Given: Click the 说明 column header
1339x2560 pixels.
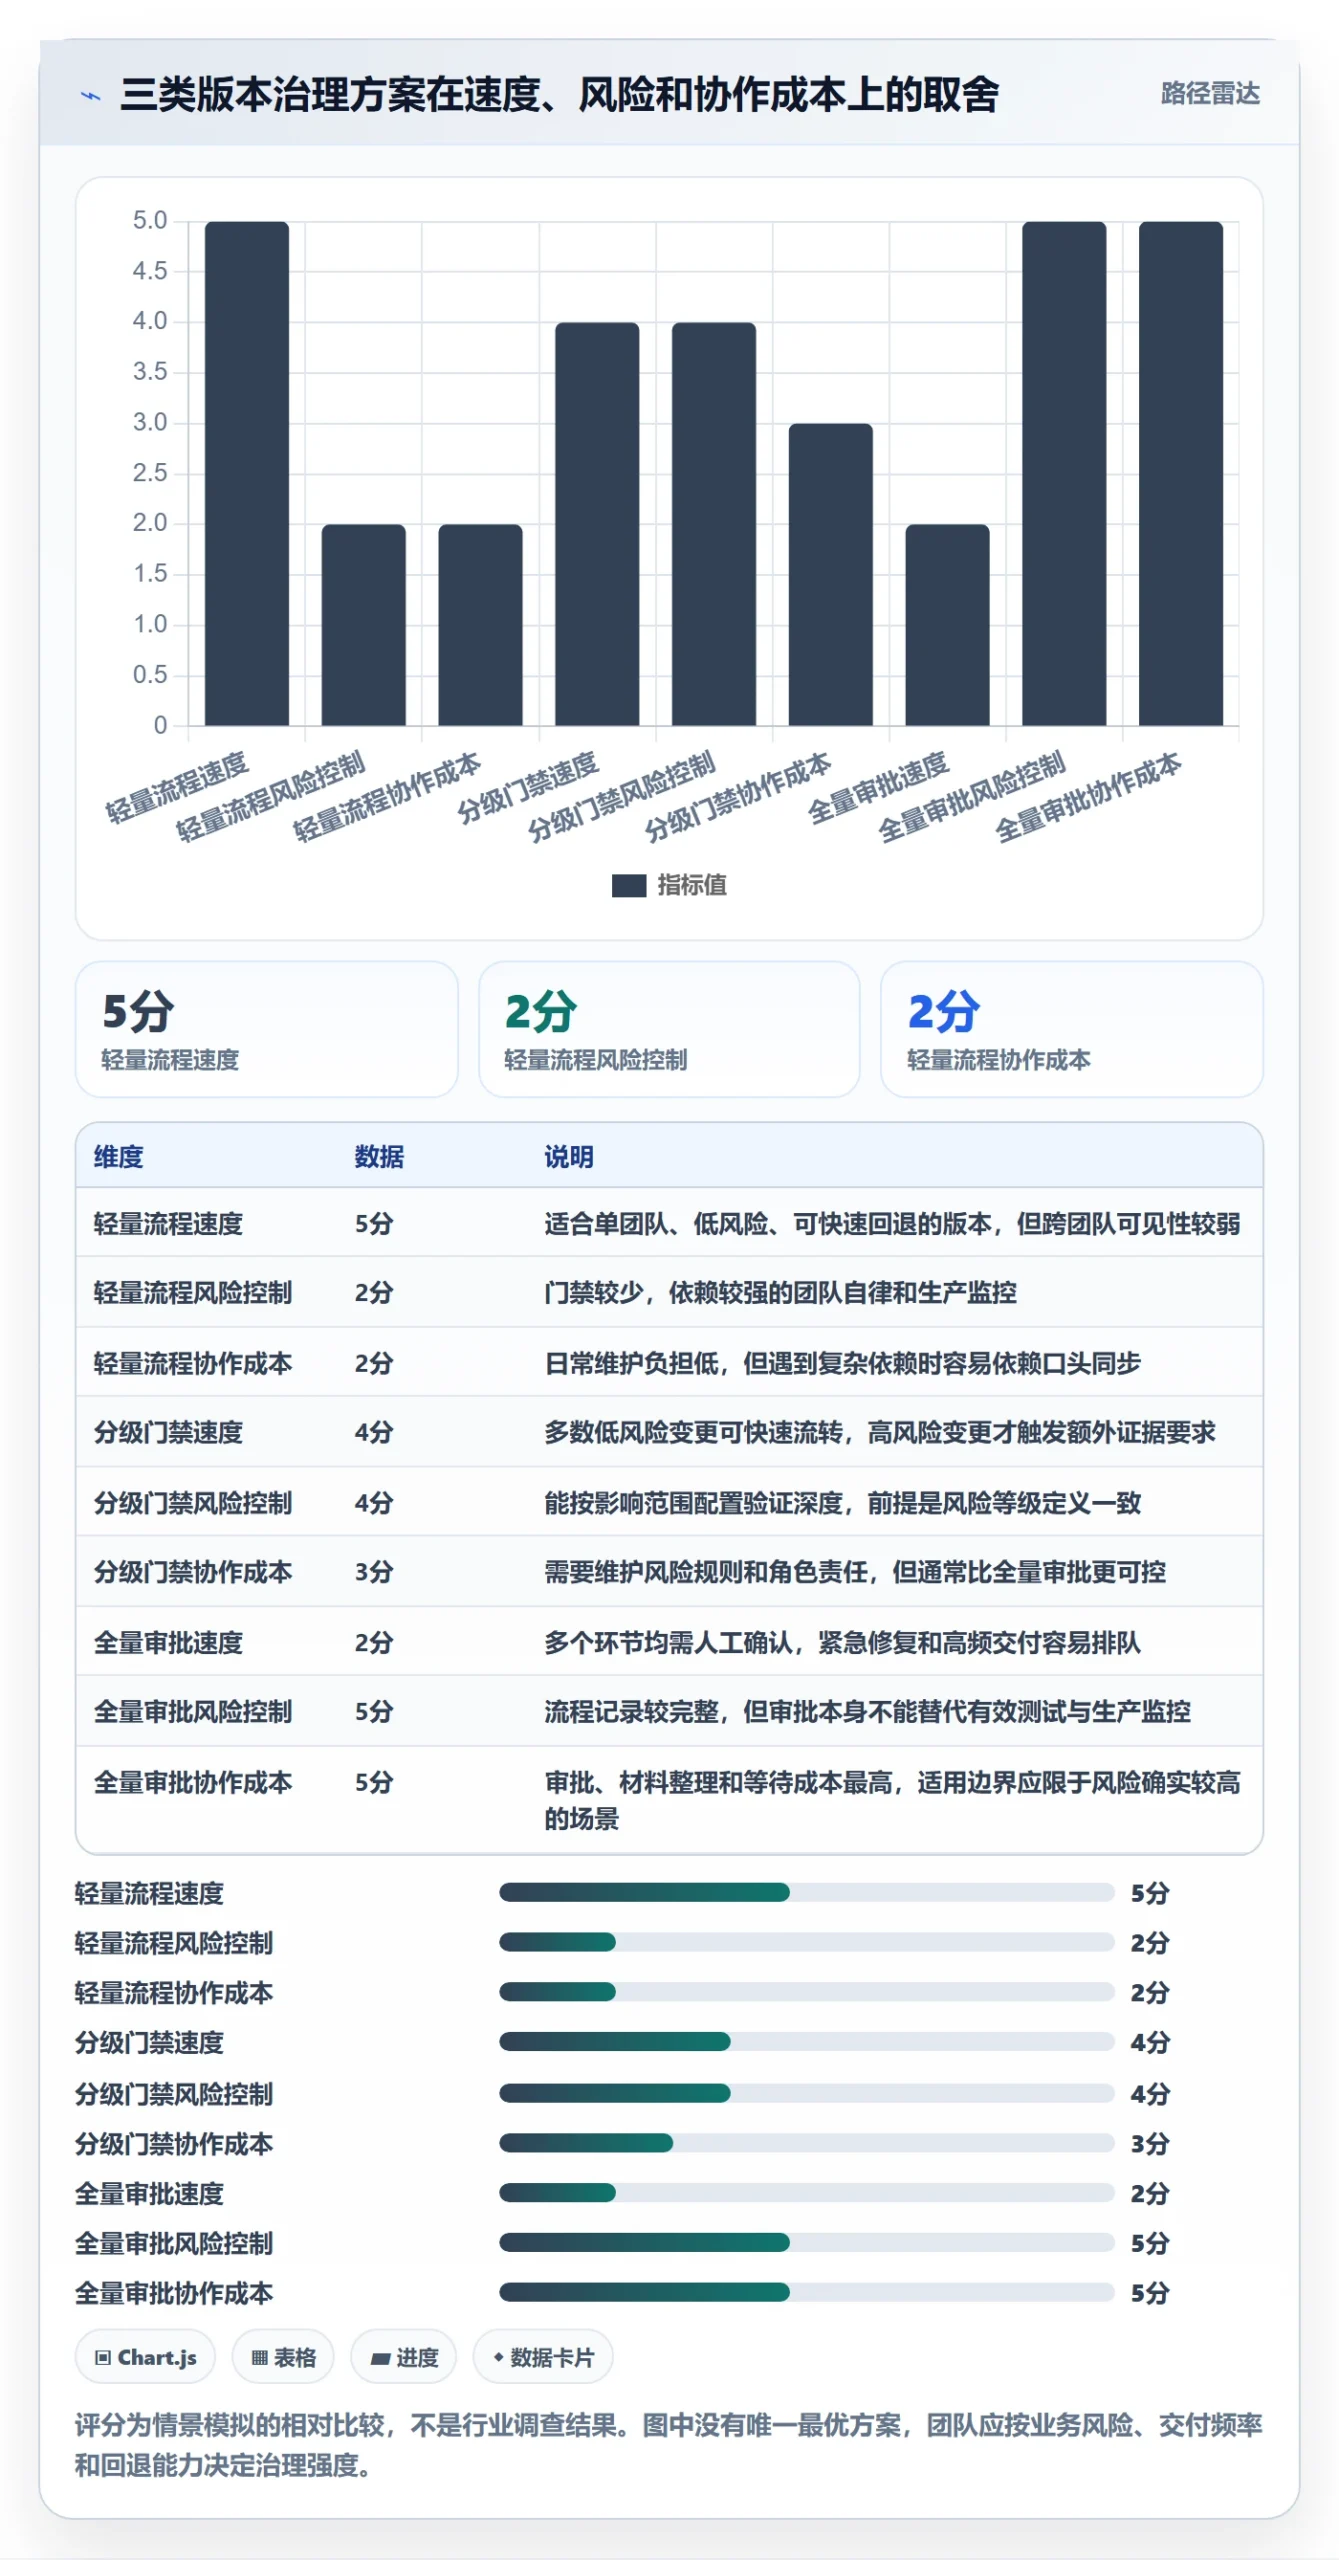Looking at the screenshot, I should pos(569,1157).
